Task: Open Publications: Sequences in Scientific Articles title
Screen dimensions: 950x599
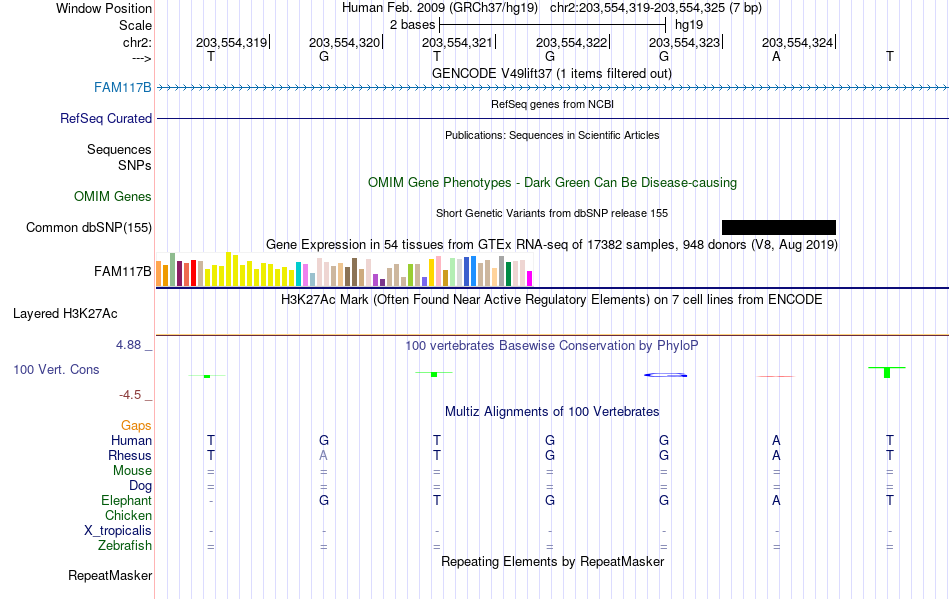Action: pyautogui.click(x=552, y=135)
